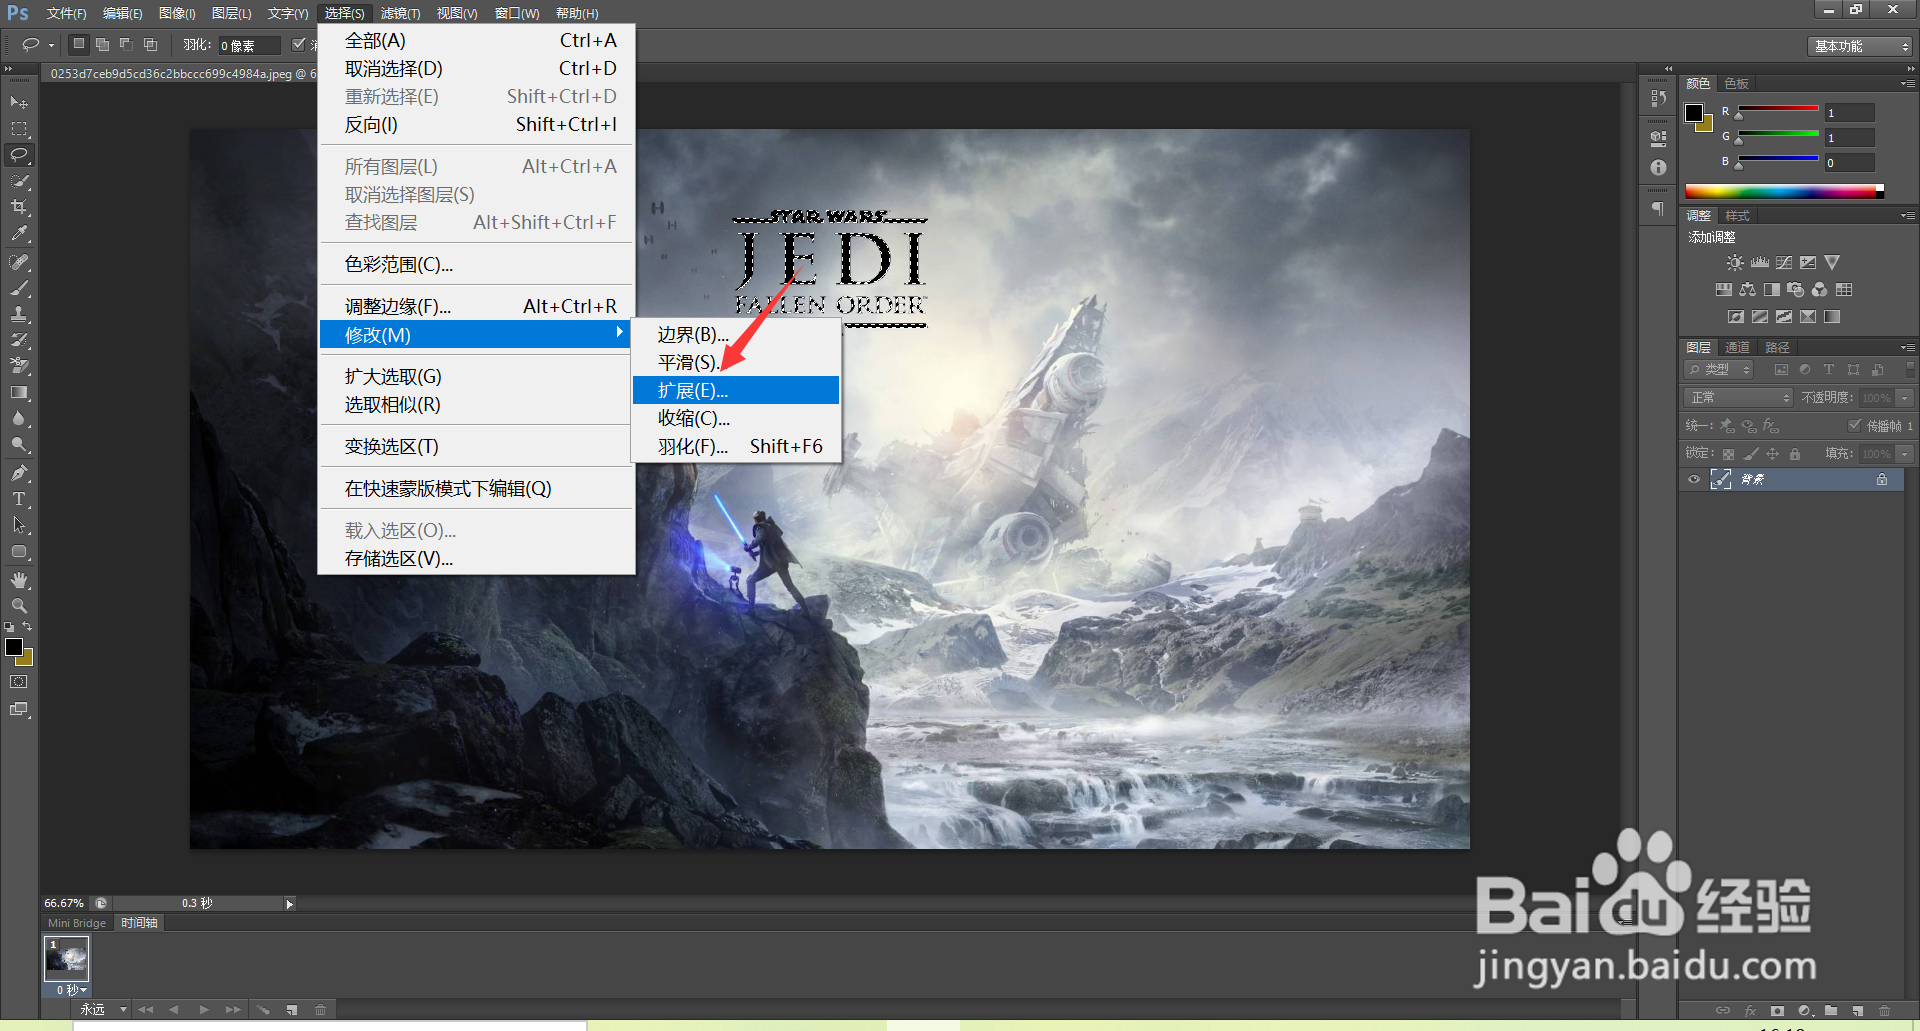Duplicate selected frame in timeline
Screen dimensions: 1920x1031
(x=292, y=1010)
